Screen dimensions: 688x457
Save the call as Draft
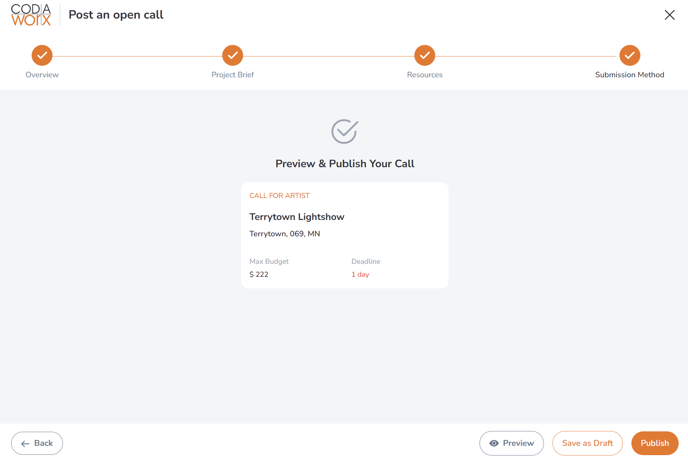click(587, 443)
